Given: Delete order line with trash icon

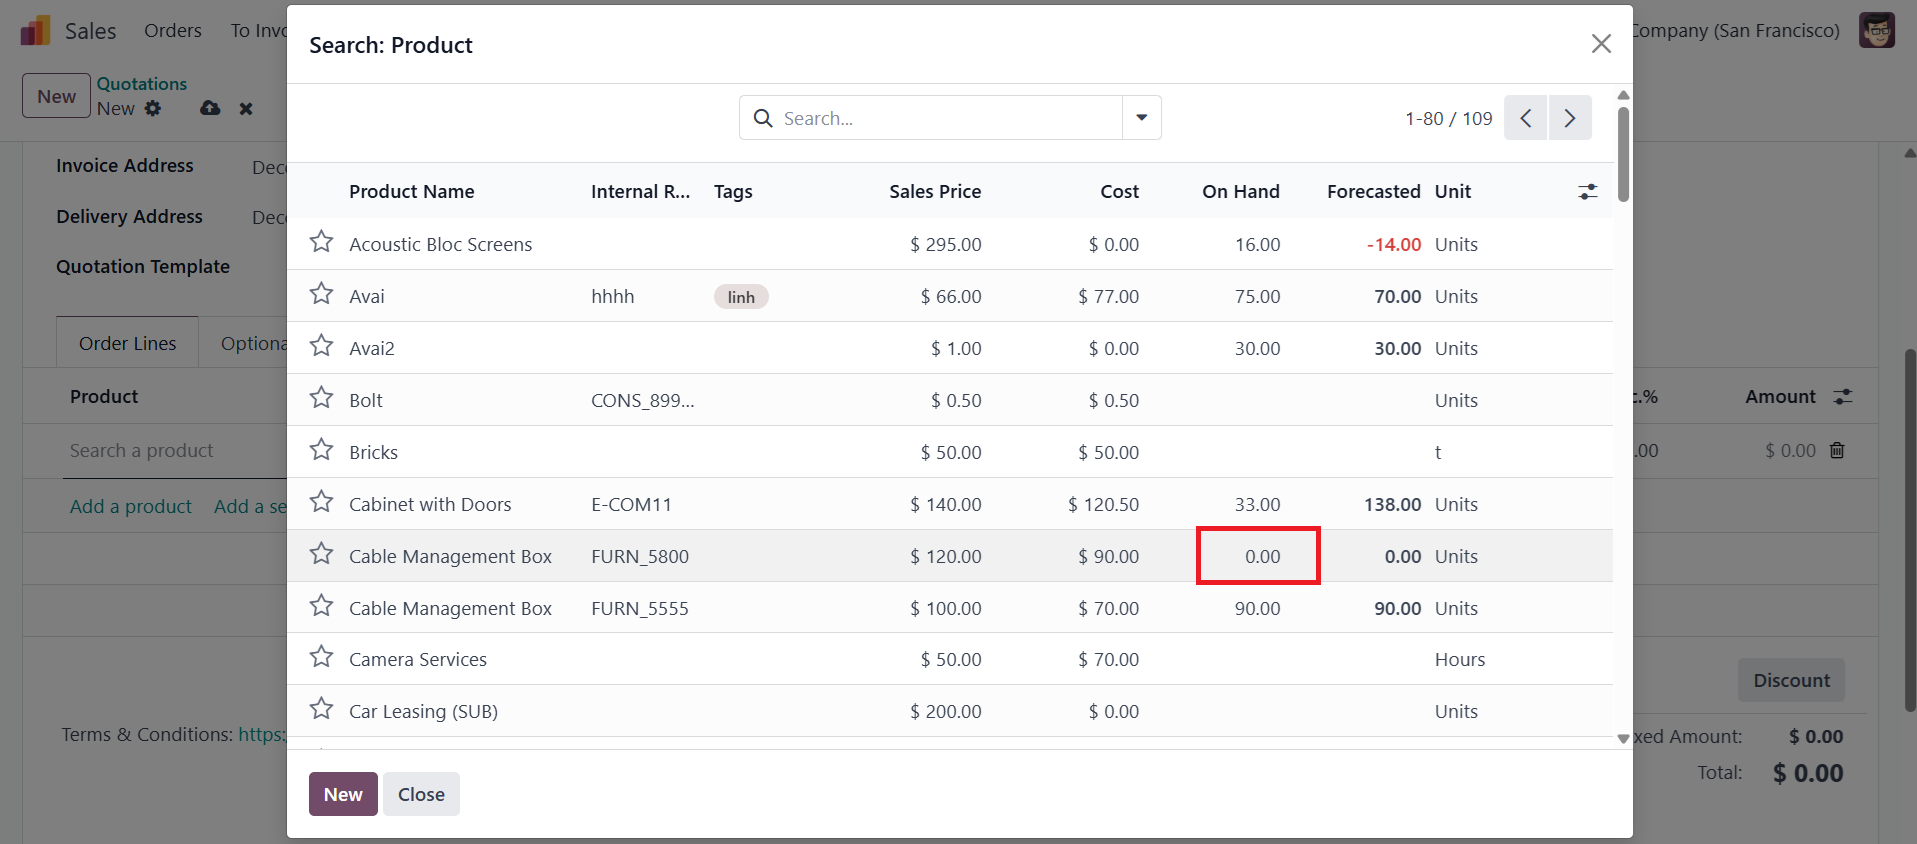Looking at the screenshot, I should tap(1837, 451).
